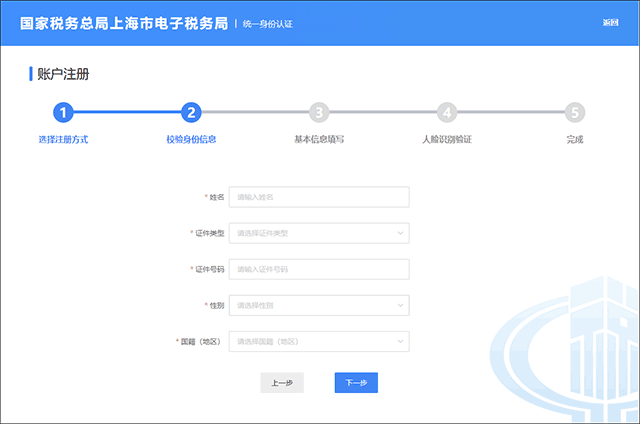Select the 校验身份信息 step label

click(x=191, y=139)
